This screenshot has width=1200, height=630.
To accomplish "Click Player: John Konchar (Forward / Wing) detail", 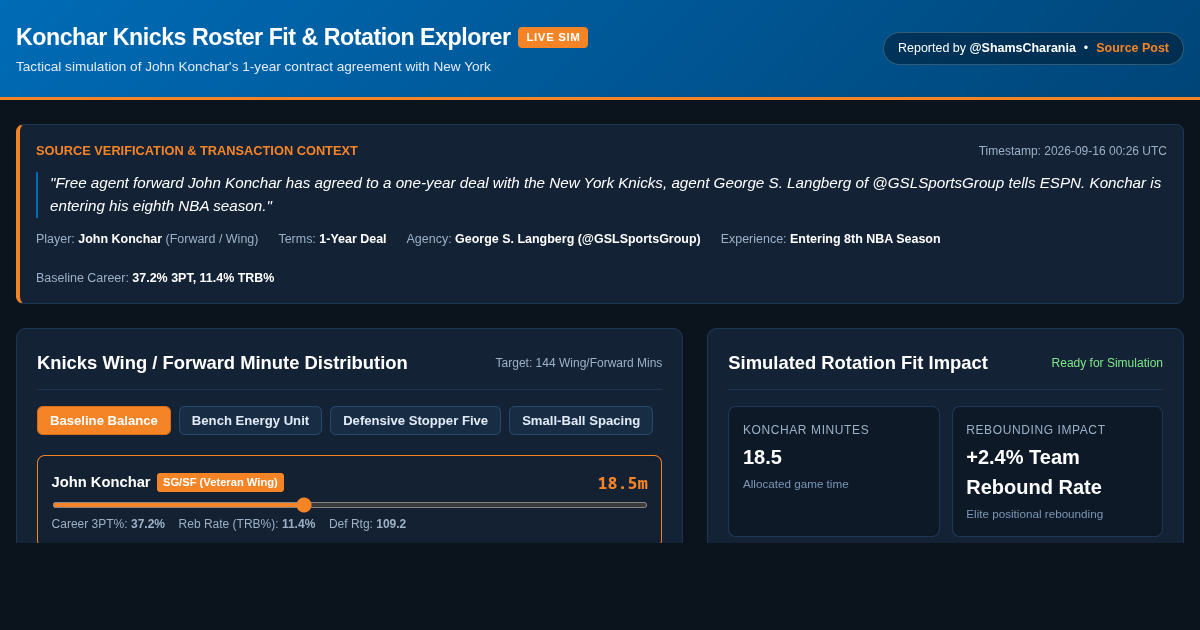I will [147, 239].
